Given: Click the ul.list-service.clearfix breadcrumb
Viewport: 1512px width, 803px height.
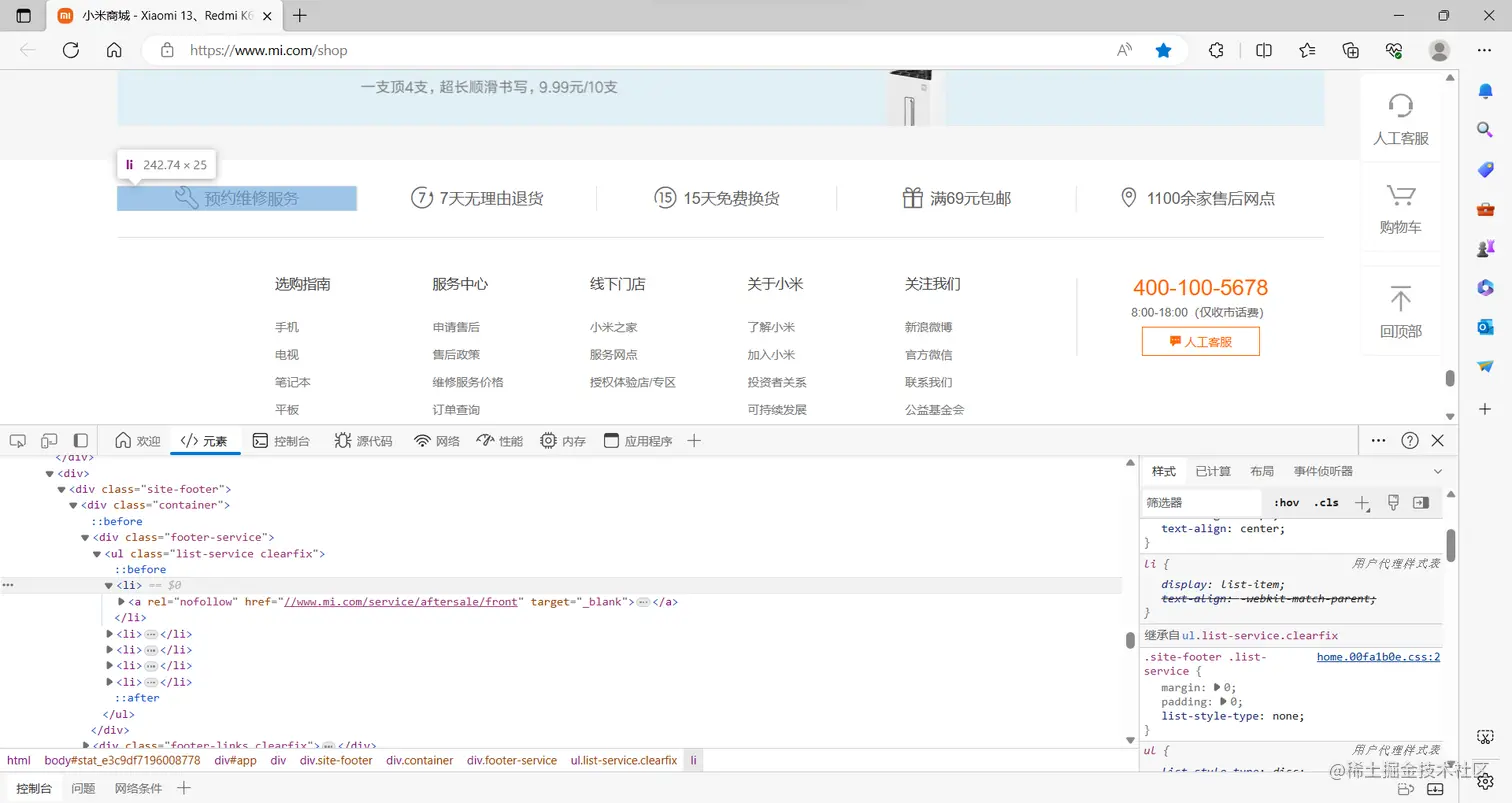Looking at the screenshot, I should click(624, 761).
